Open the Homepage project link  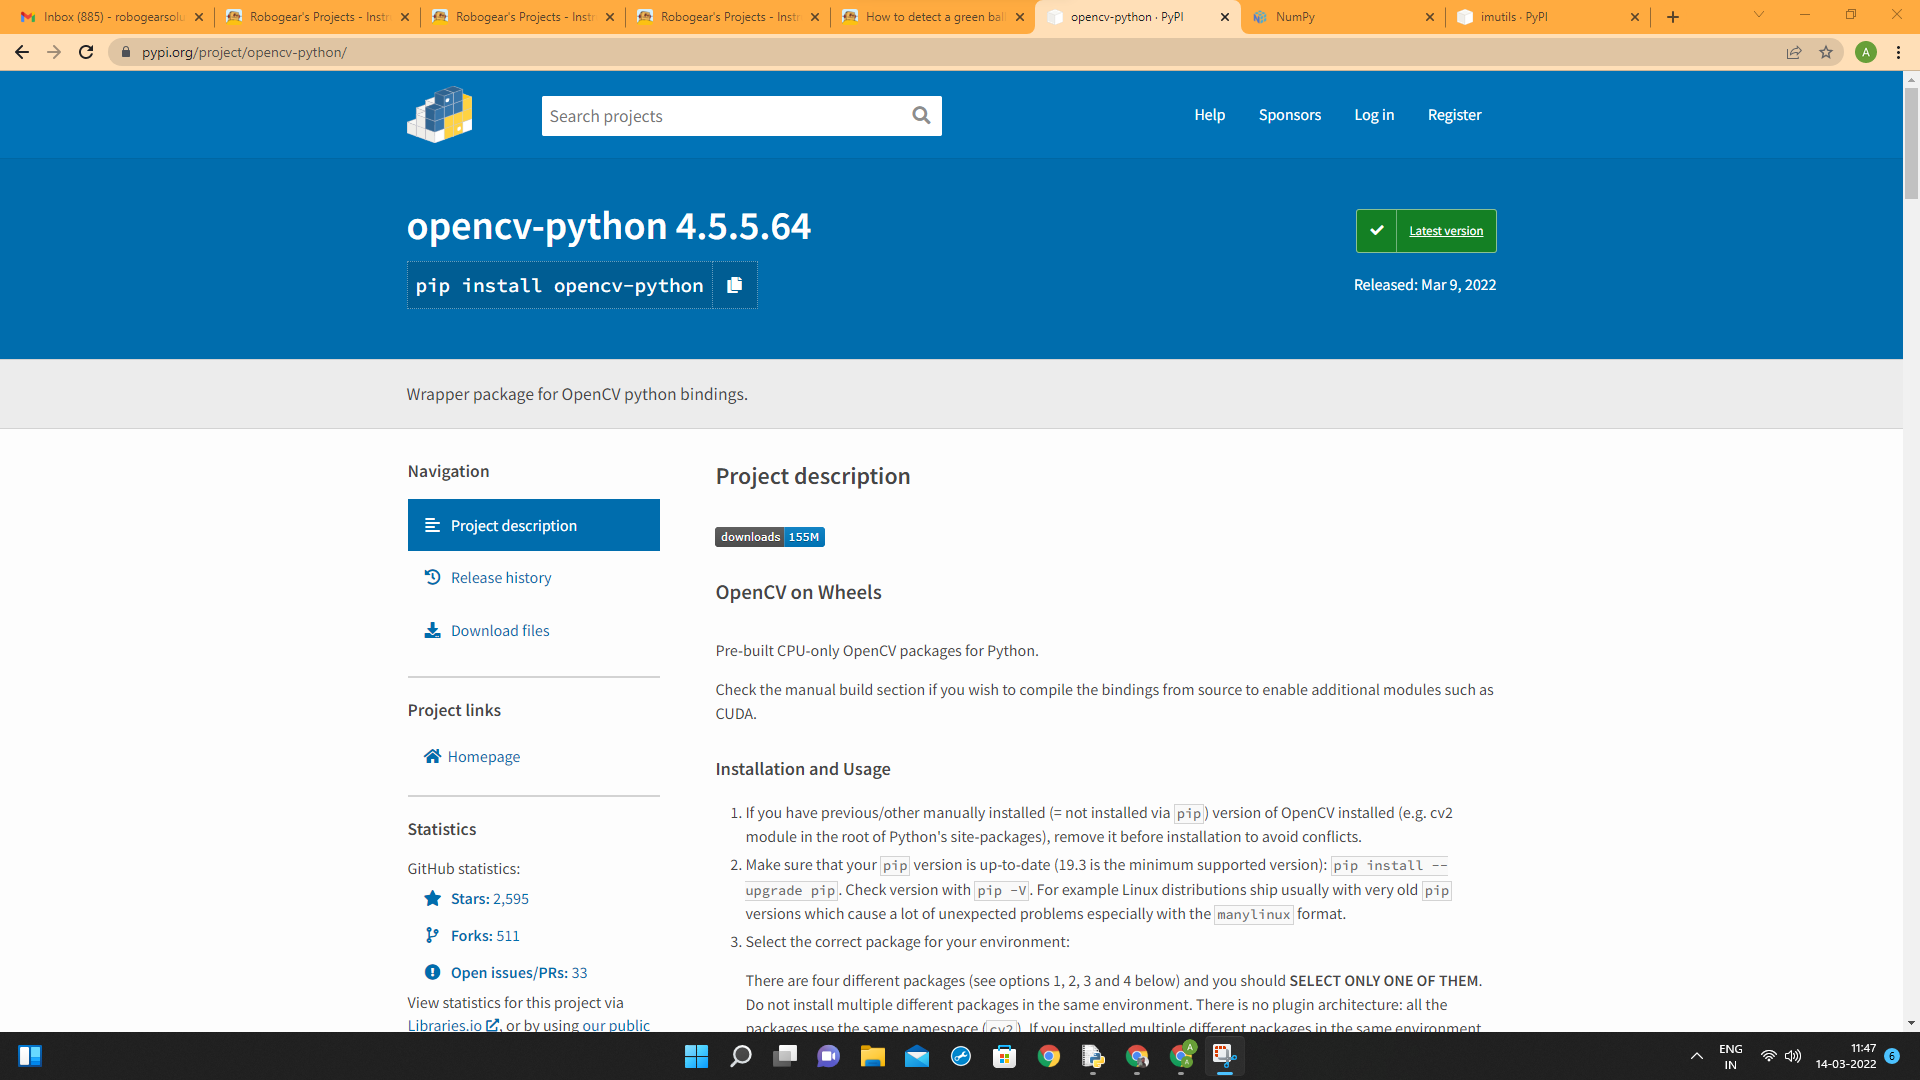(483, 757)
